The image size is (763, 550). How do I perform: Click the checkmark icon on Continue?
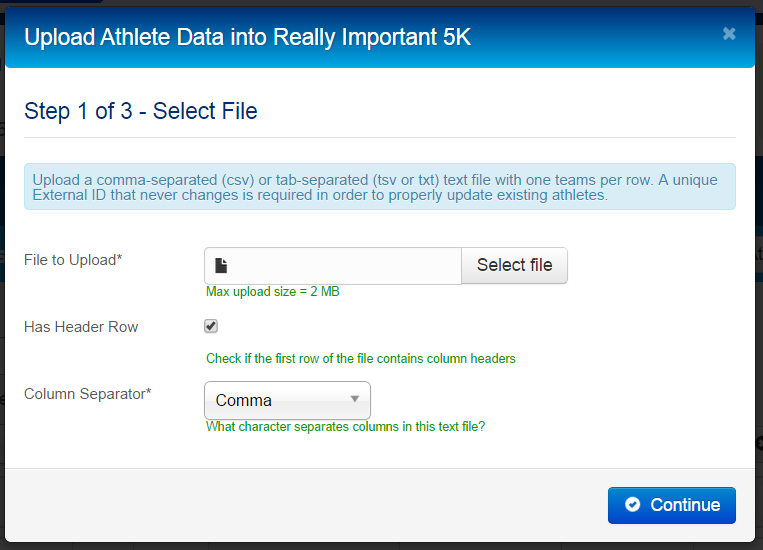tap(632, 505)
